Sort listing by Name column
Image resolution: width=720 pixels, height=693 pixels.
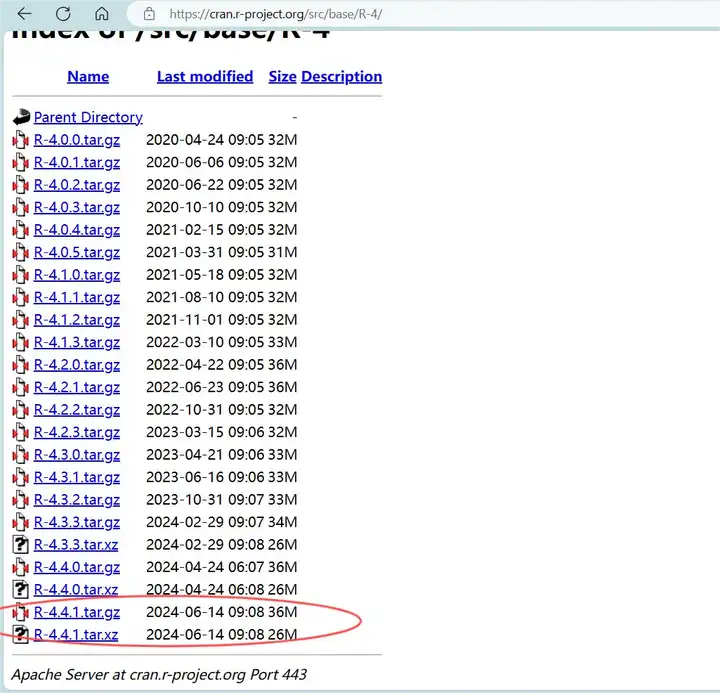[x=88, y=76]
